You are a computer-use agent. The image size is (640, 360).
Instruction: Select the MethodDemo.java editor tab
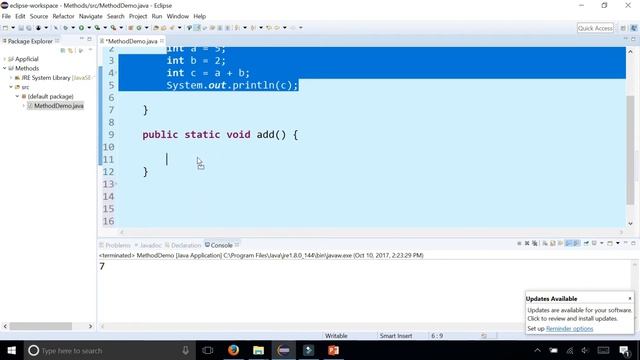pos(131,41)
